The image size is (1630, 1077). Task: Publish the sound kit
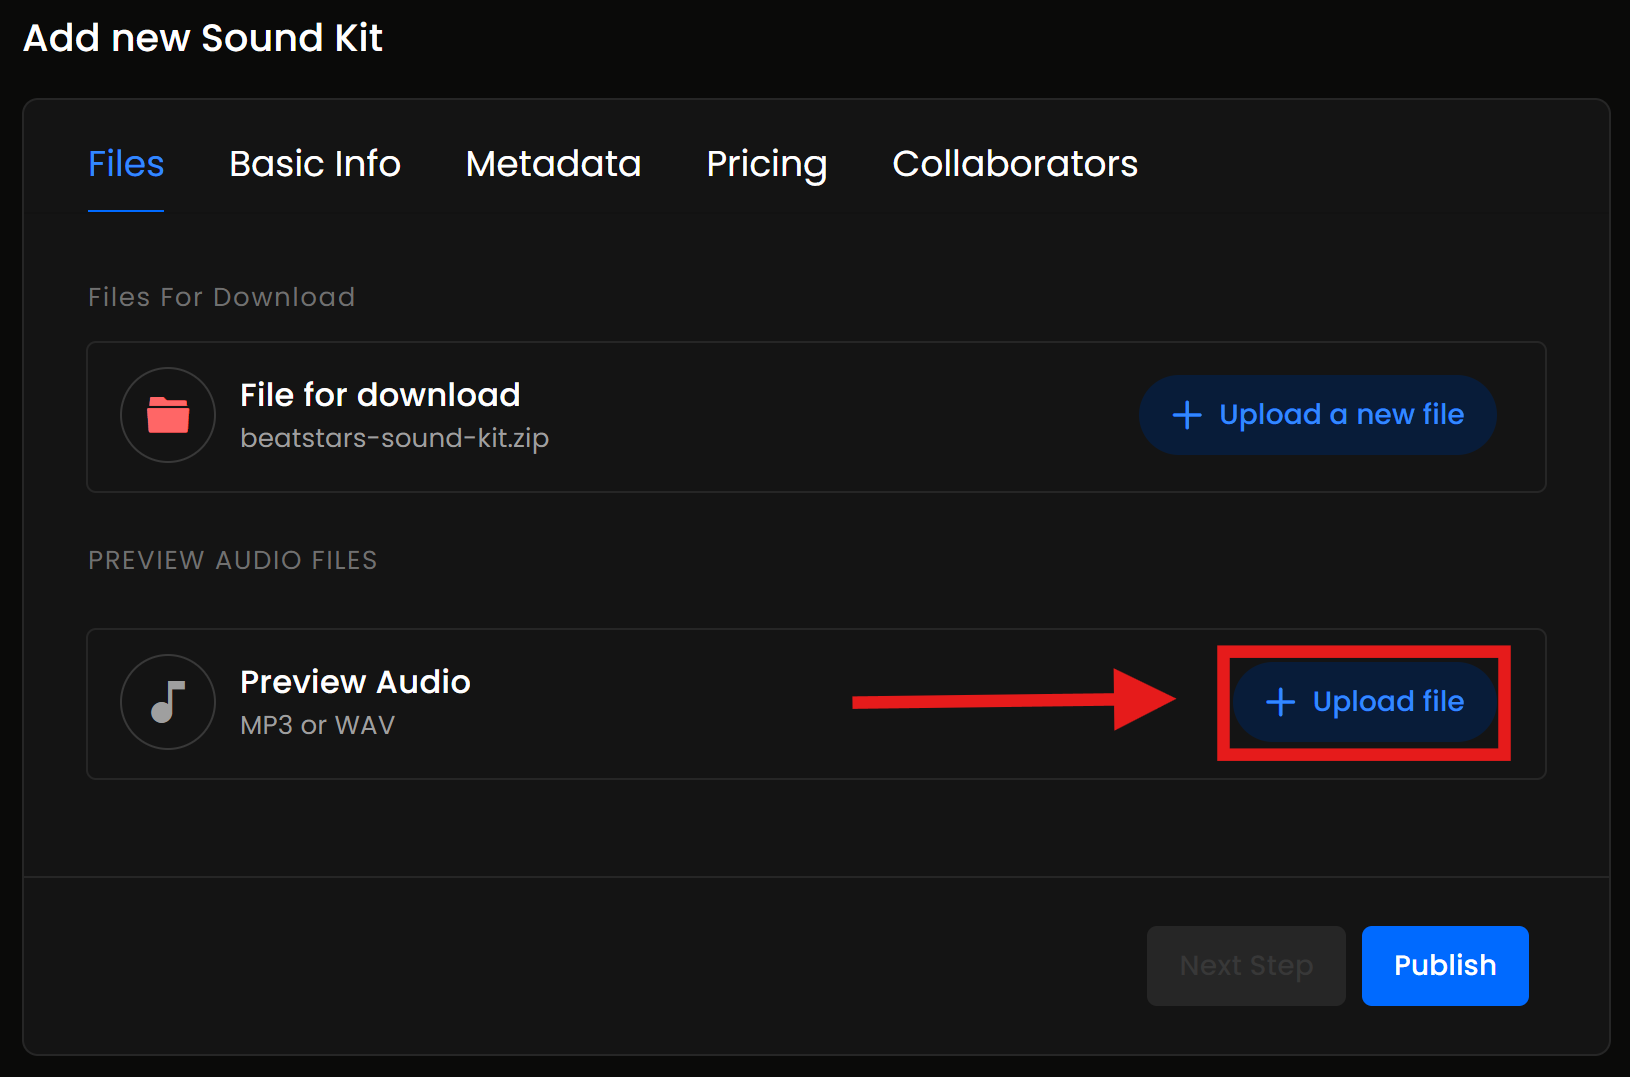click(1445, 966)
